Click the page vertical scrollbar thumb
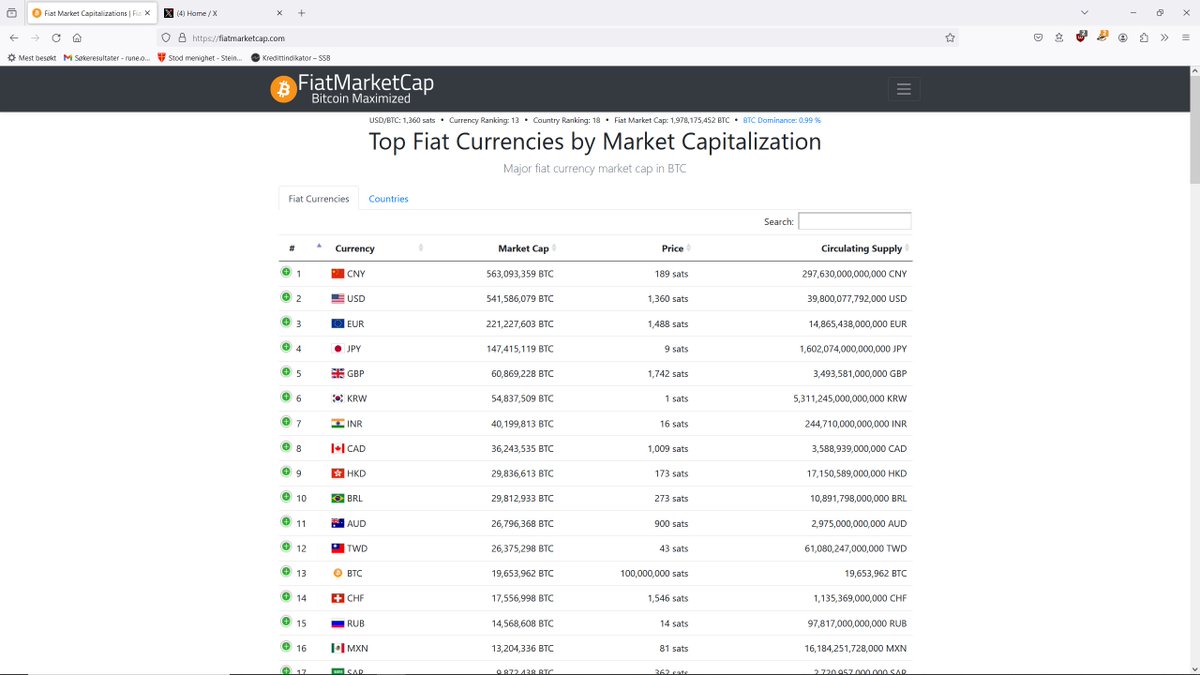This screenshot has height=675, width=1200. tap(1194, 130)
